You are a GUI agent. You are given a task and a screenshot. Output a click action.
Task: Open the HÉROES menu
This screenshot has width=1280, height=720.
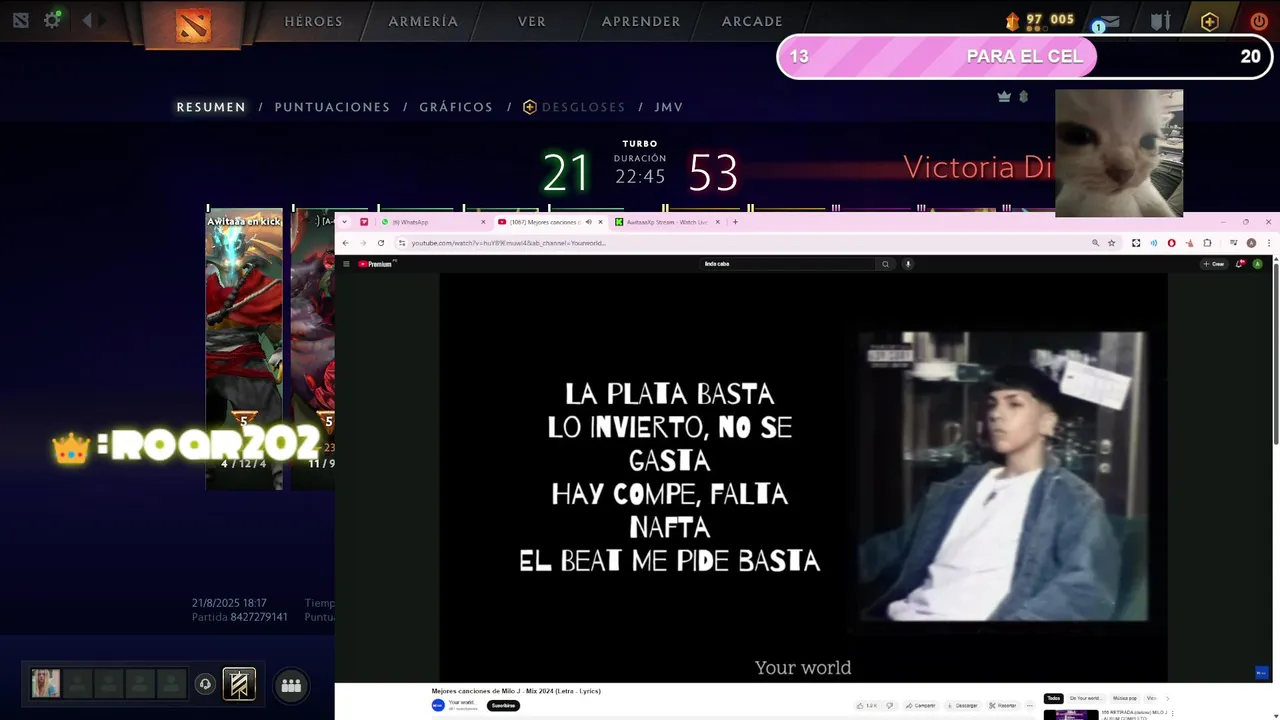pyautogui.click(x=313, y=21)
